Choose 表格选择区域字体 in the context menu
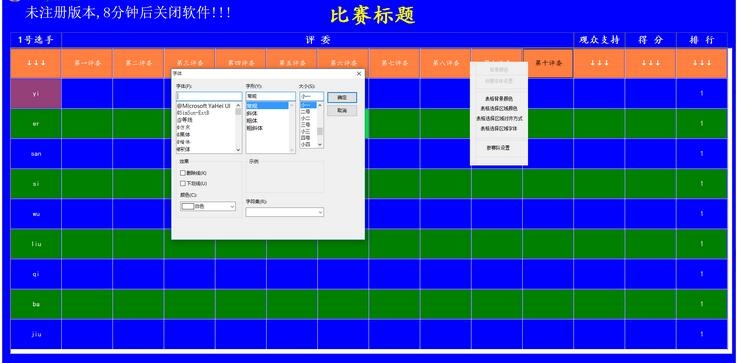737x363 pixels. tap(499, 128)
